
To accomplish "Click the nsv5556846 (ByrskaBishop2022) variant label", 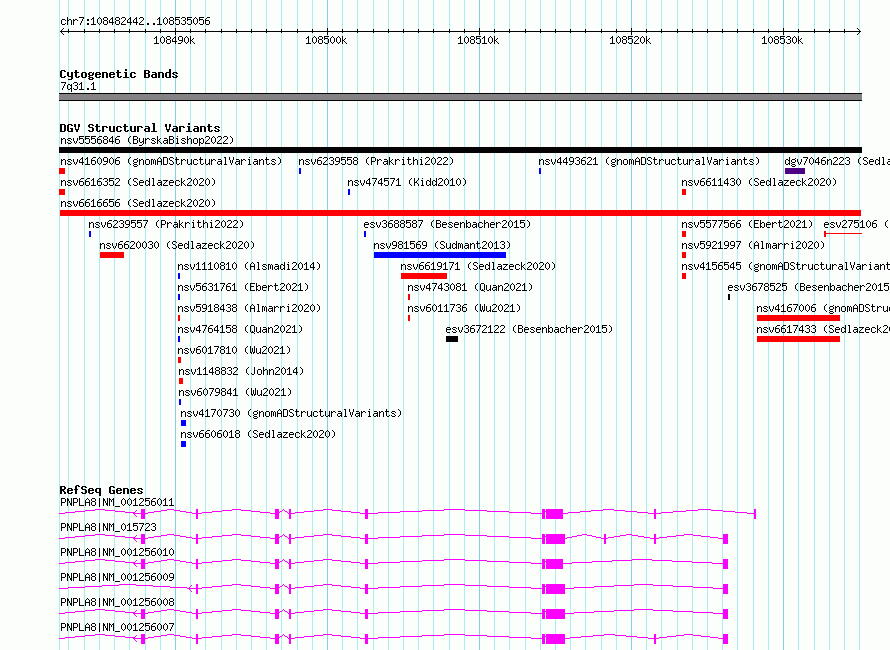I will tap(147, 140).
